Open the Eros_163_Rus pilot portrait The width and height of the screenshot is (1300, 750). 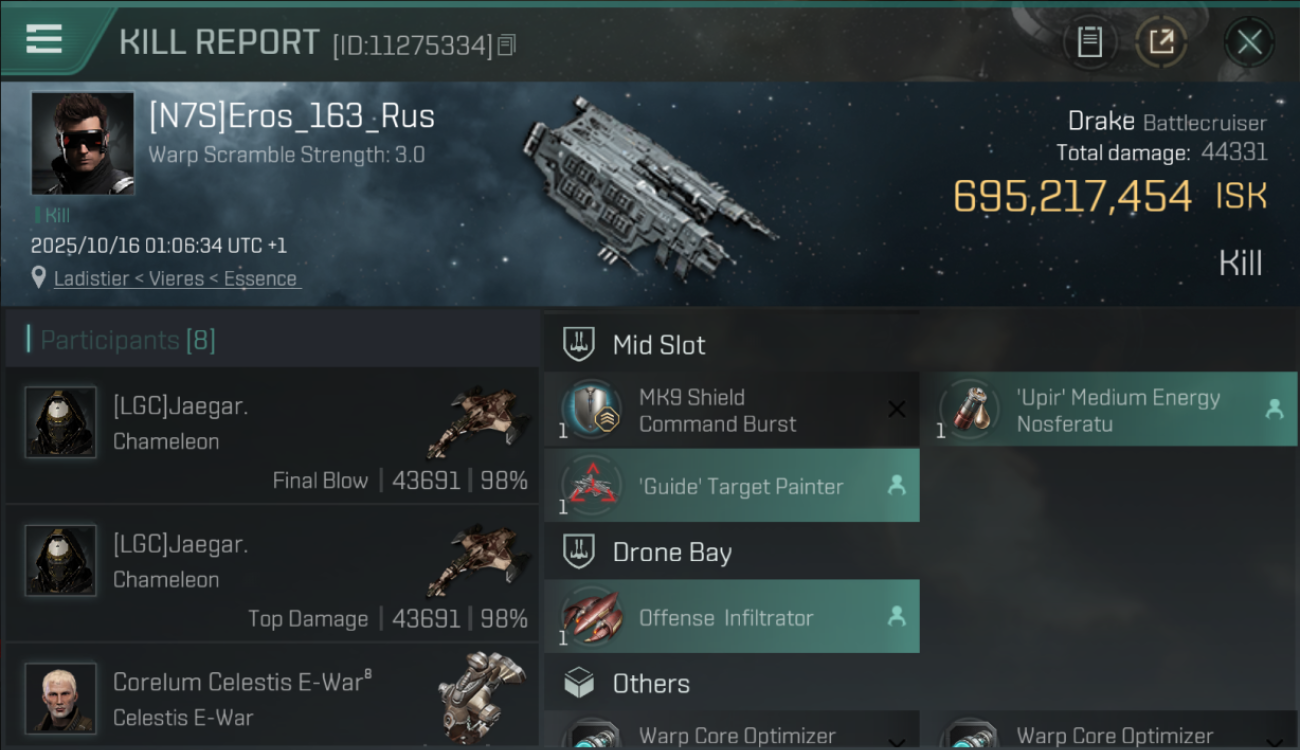82,143
